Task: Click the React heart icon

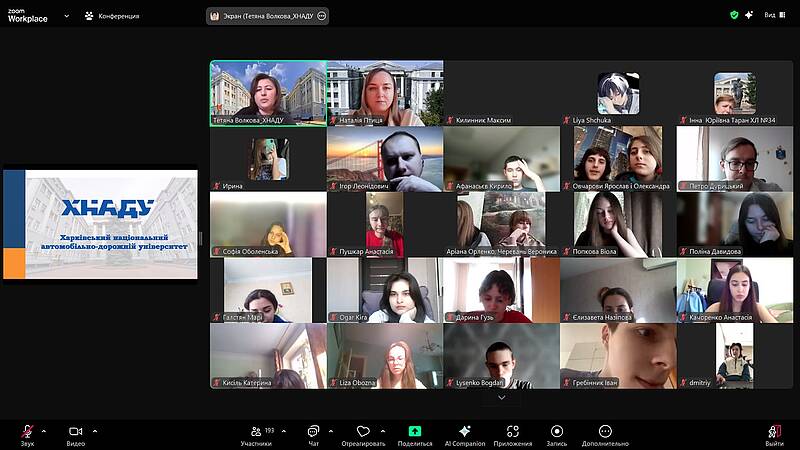Action: pos(363,431)
